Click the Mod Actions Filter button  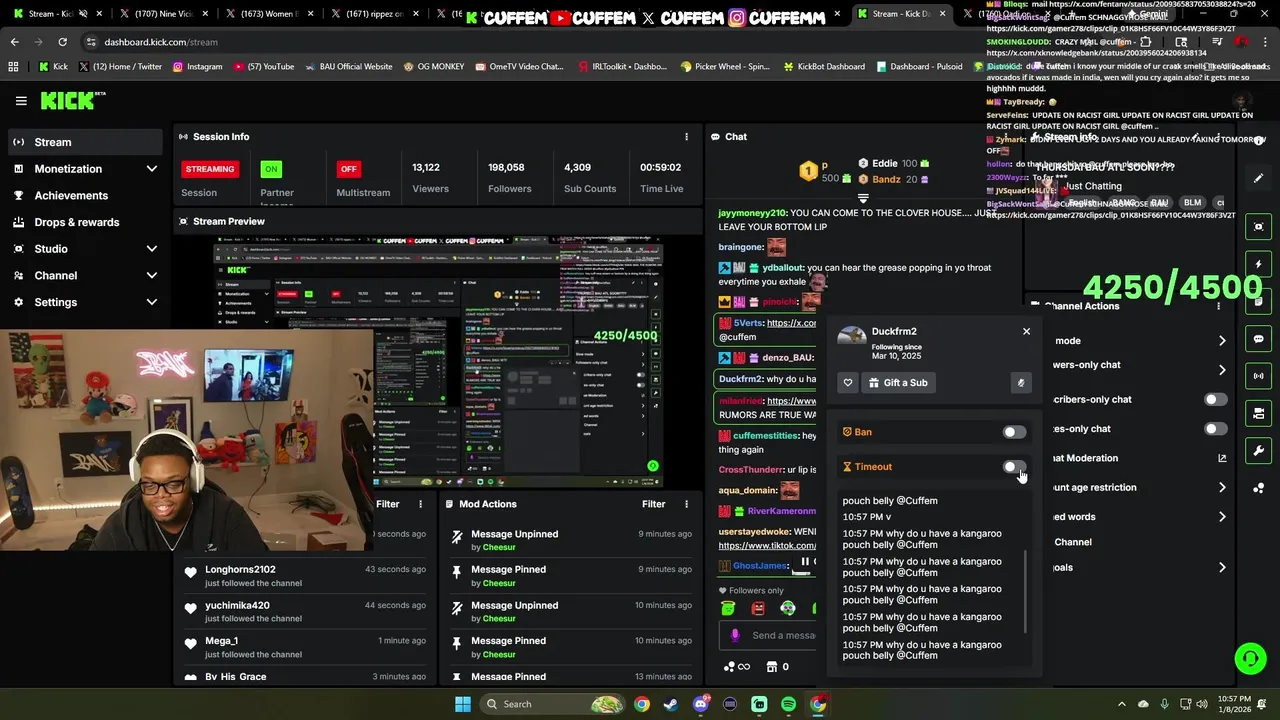(x=654, y=504)
